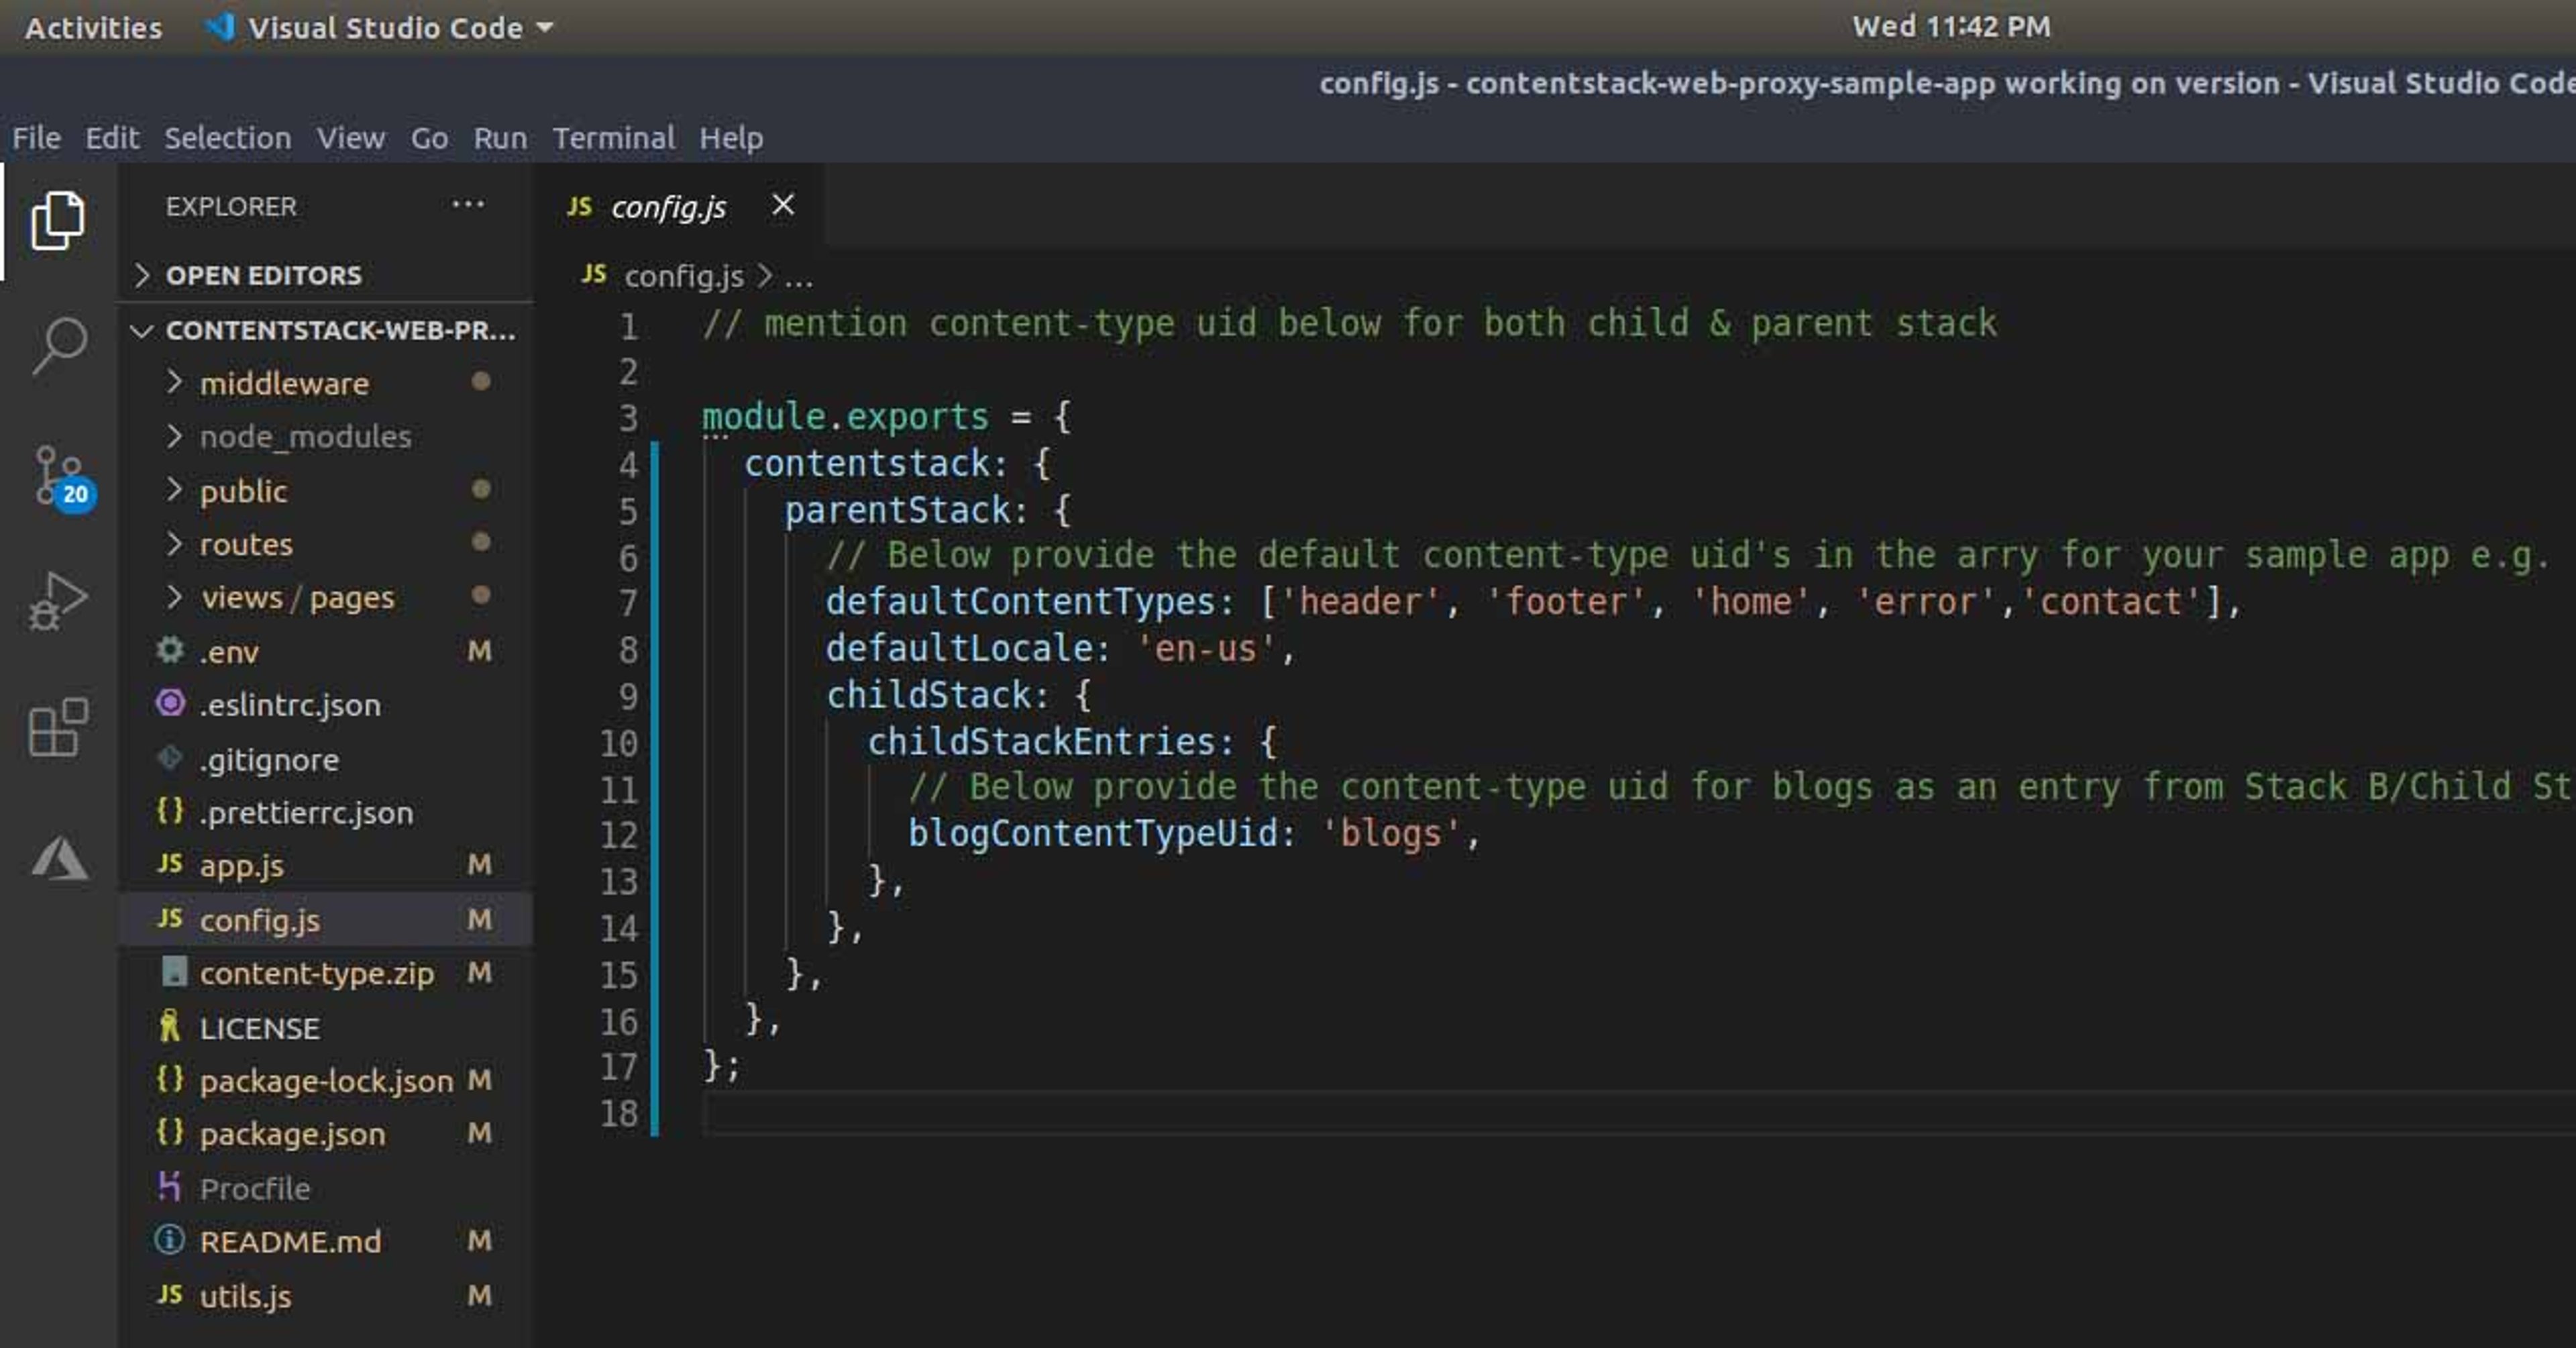Expand the OPEN EDITORS section
2576x1348 pixels.
pos(142,275)
